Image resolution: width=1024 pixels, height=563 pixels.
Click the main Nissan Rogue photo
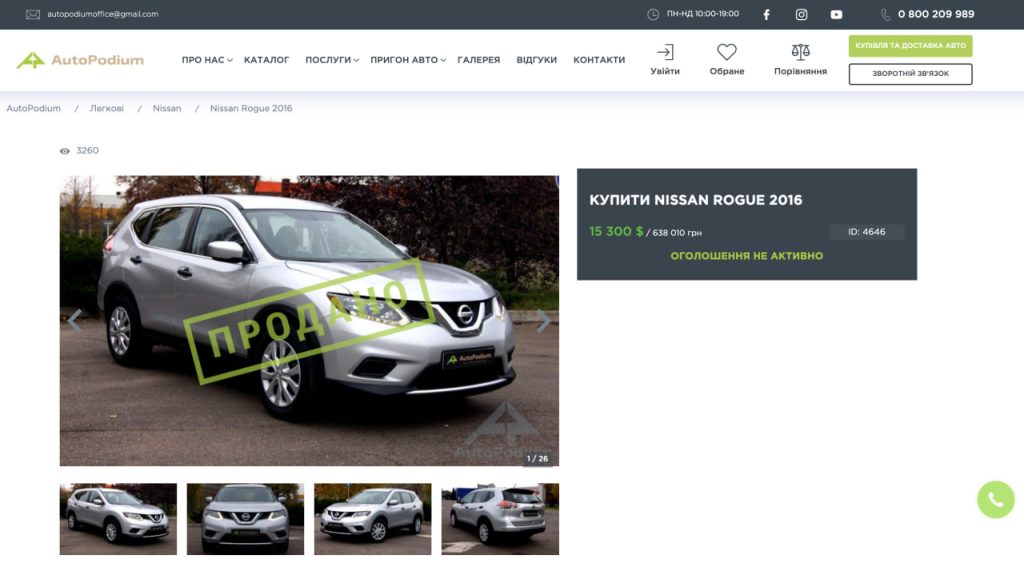pos(309,321)
